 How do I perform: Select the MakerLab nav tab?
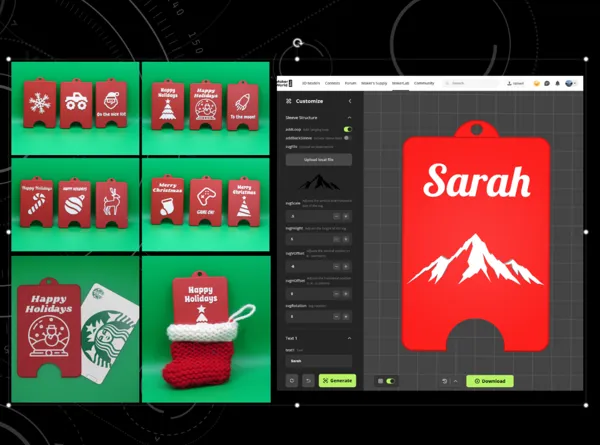tap(400, 83)
